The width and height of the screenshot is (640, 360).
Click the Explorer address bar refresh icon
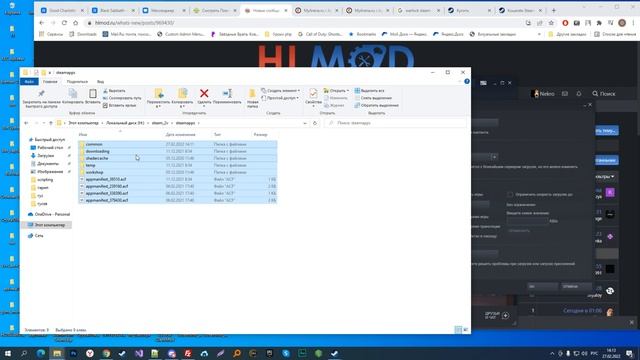(x=315, y=123)
